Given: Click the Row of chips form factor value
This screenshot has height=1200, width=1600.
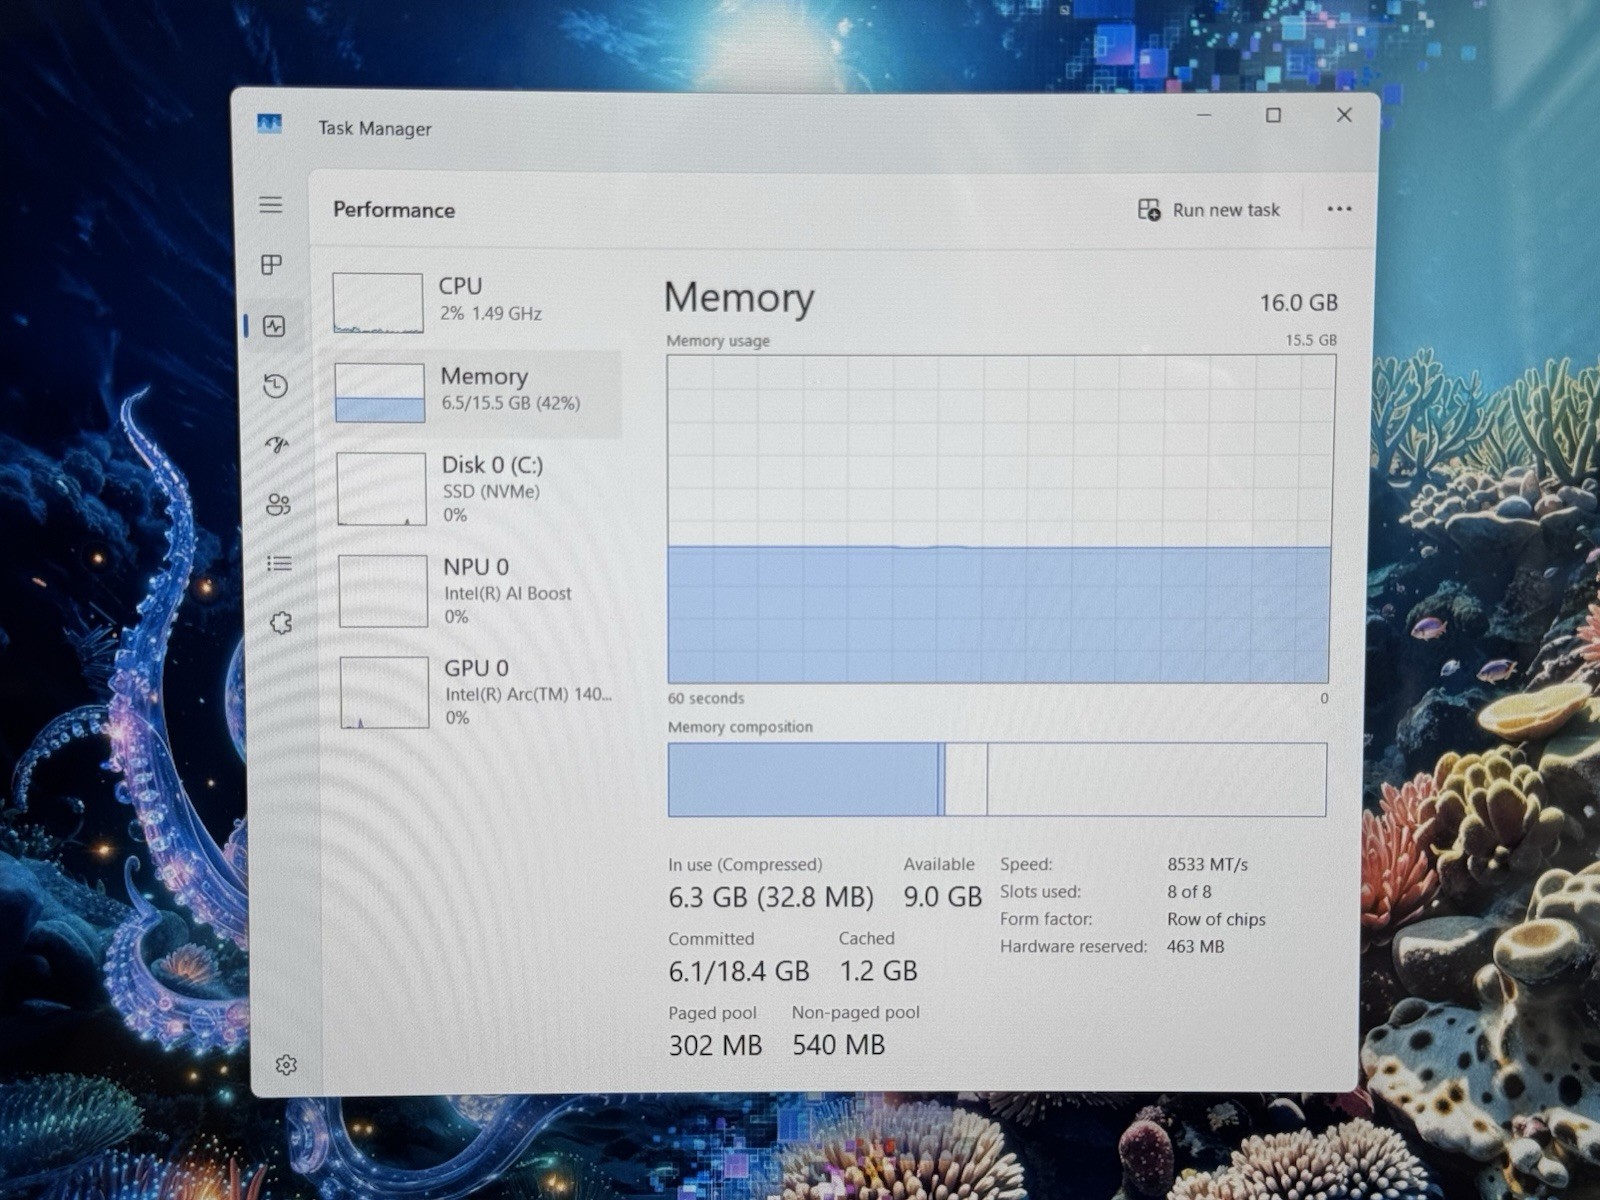Looking at the screenshot, I should click(x=1216, y=919).
